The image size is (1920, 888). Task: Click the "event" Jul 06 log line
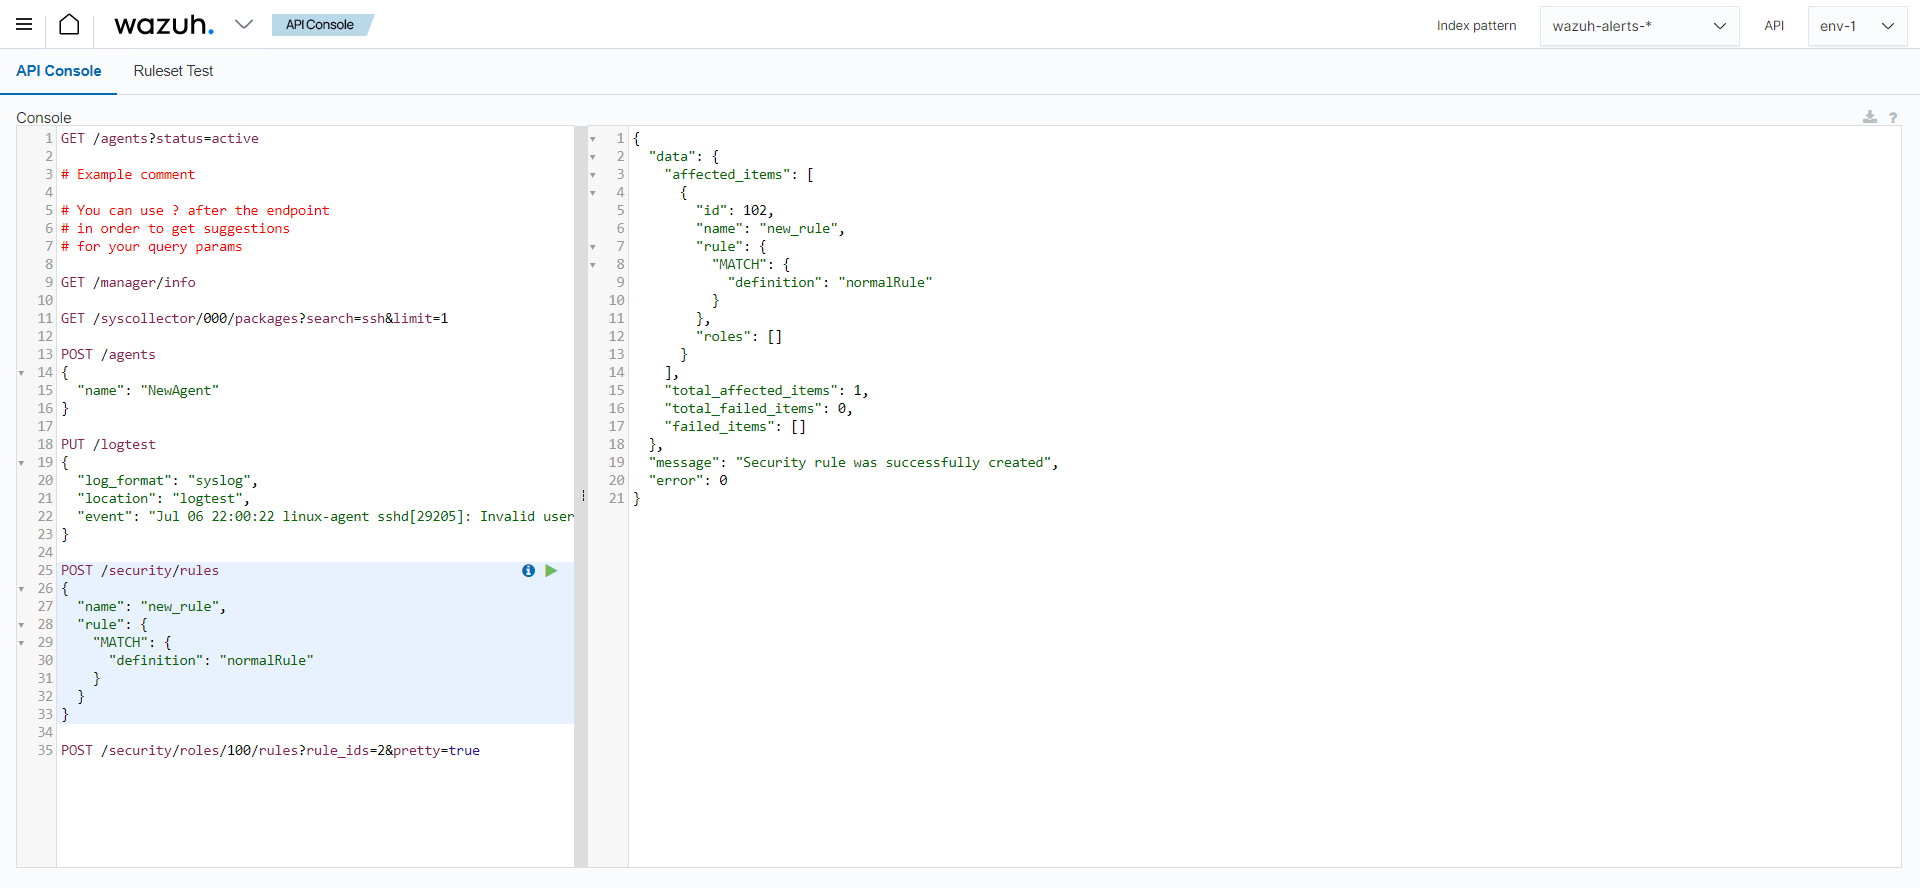click(x=325, y=517)
